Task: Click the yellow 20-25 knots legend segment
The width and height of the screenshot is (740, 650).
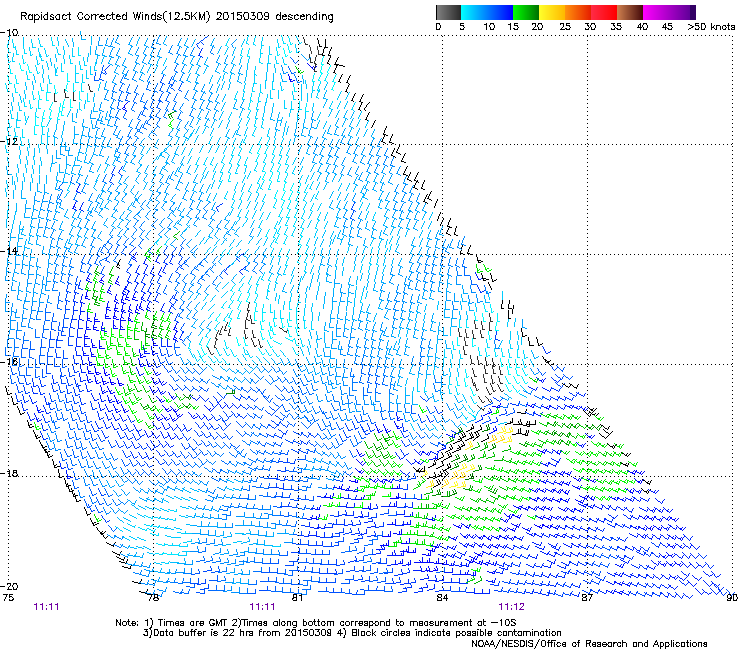Action: point(552,12)
